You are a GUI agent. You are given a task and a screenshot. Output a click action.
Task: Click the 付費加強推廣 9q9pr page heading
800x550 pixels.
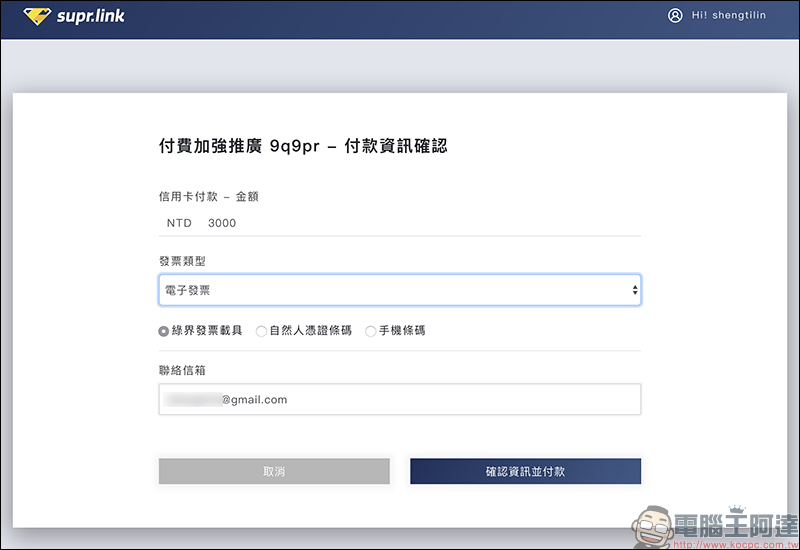(303, 146)
